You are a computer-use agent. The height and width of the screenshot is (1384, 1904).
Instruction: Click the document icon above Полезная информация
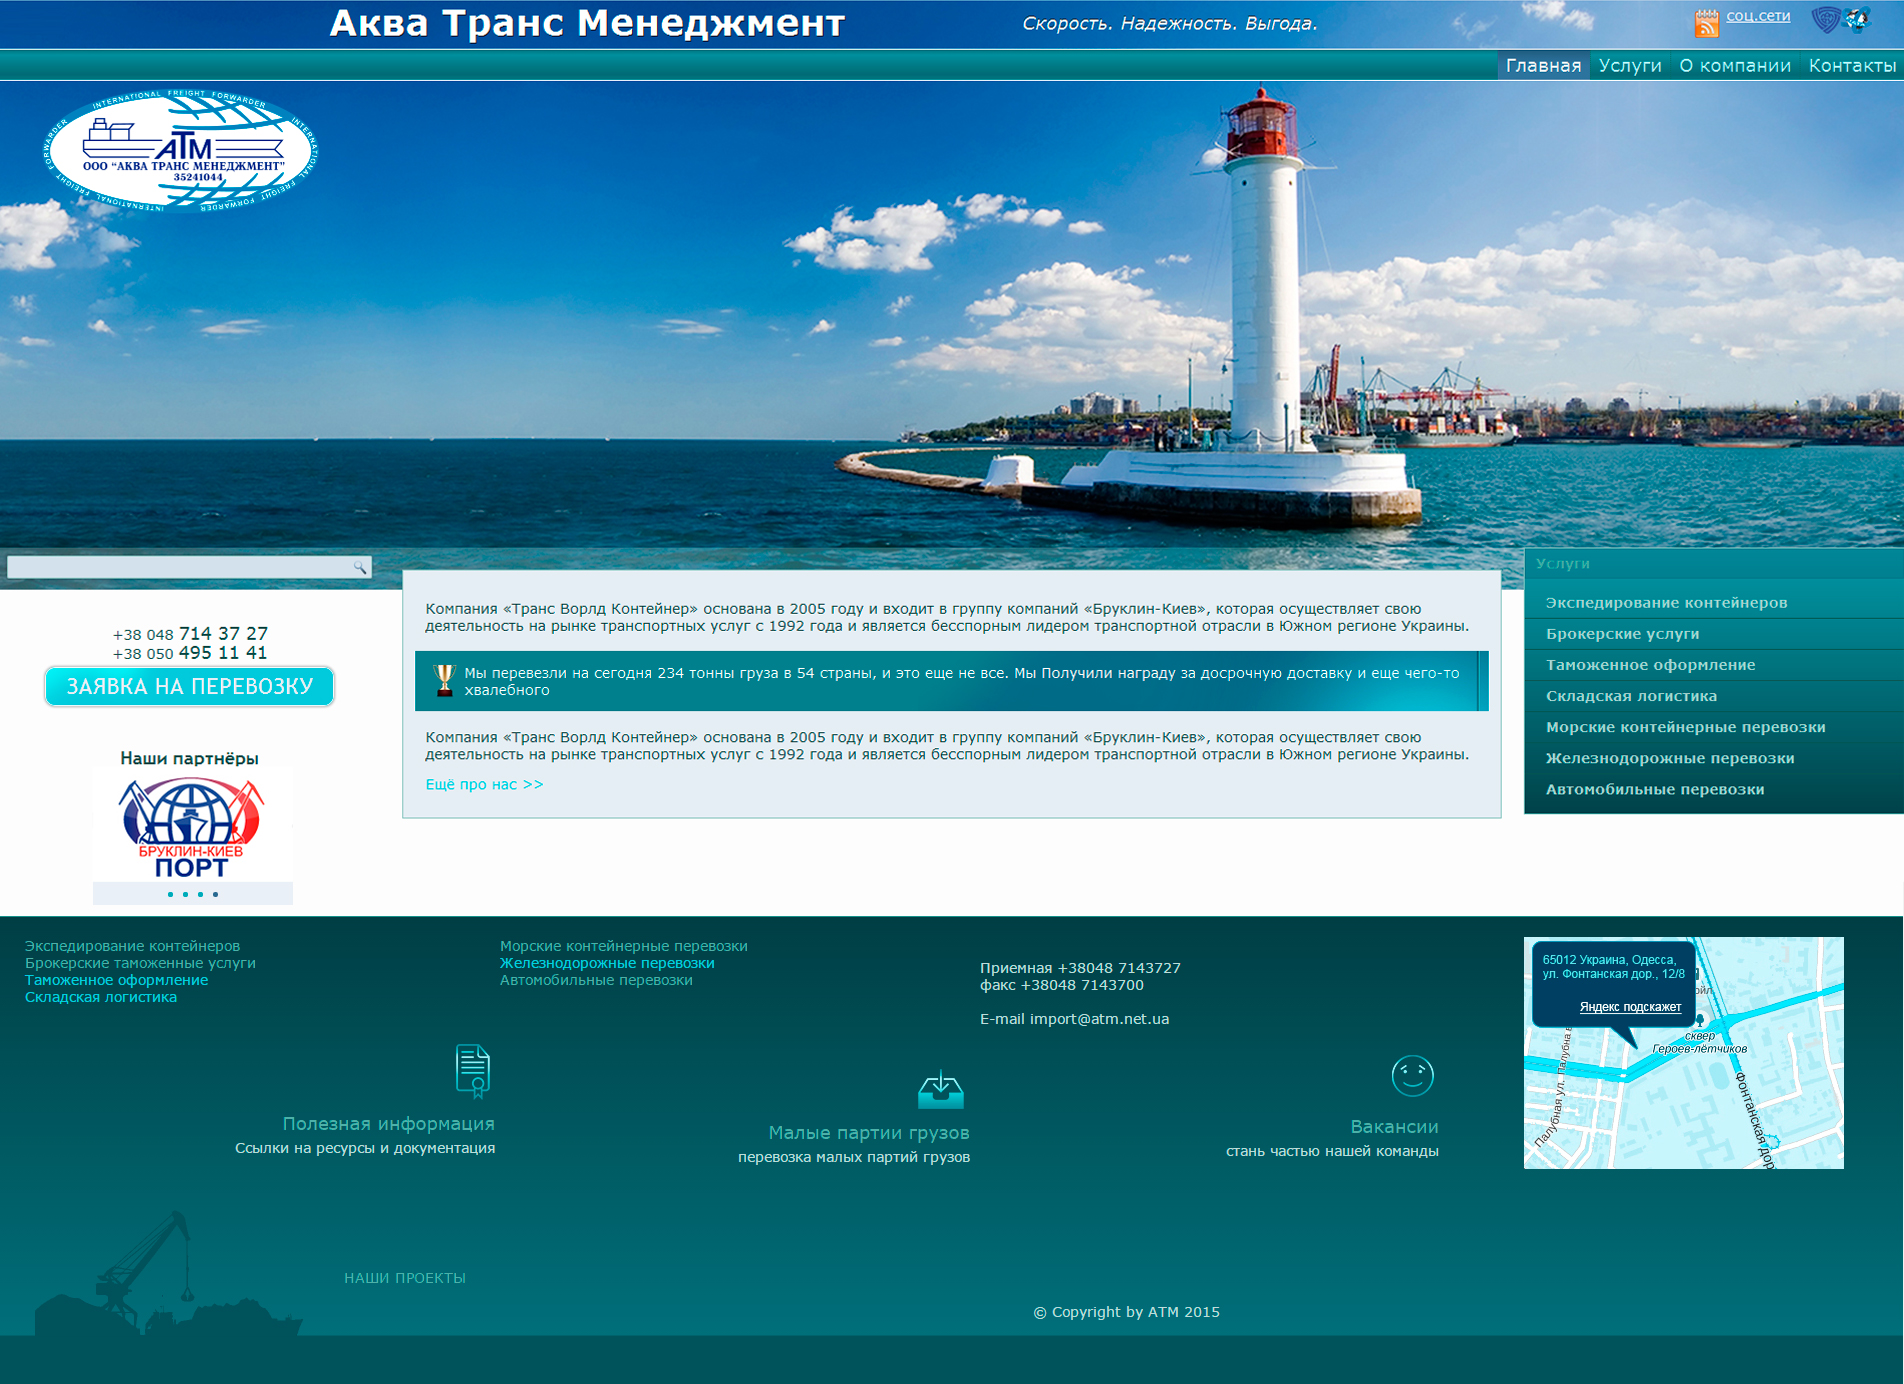[x=472, y=1070]
